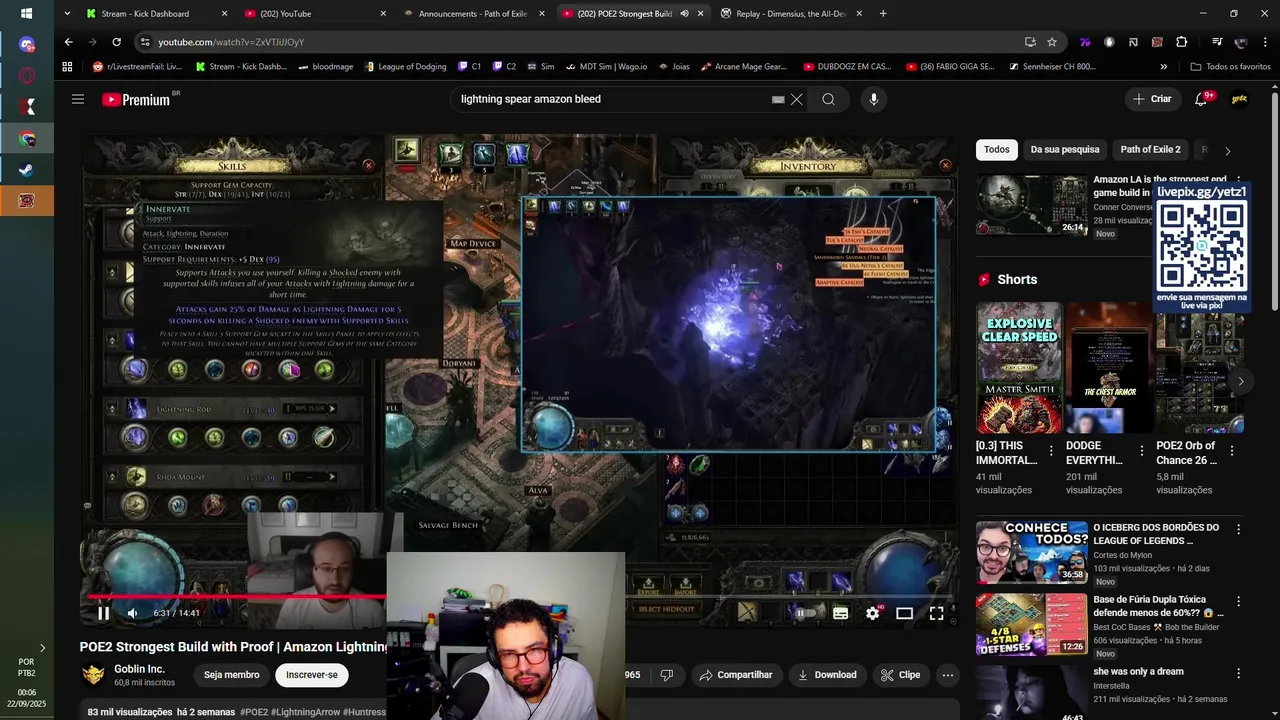Open O ICEBERG DOS BORDÕES video title
This screenshot has width=1280, height=720.
tap(1156, 534)
